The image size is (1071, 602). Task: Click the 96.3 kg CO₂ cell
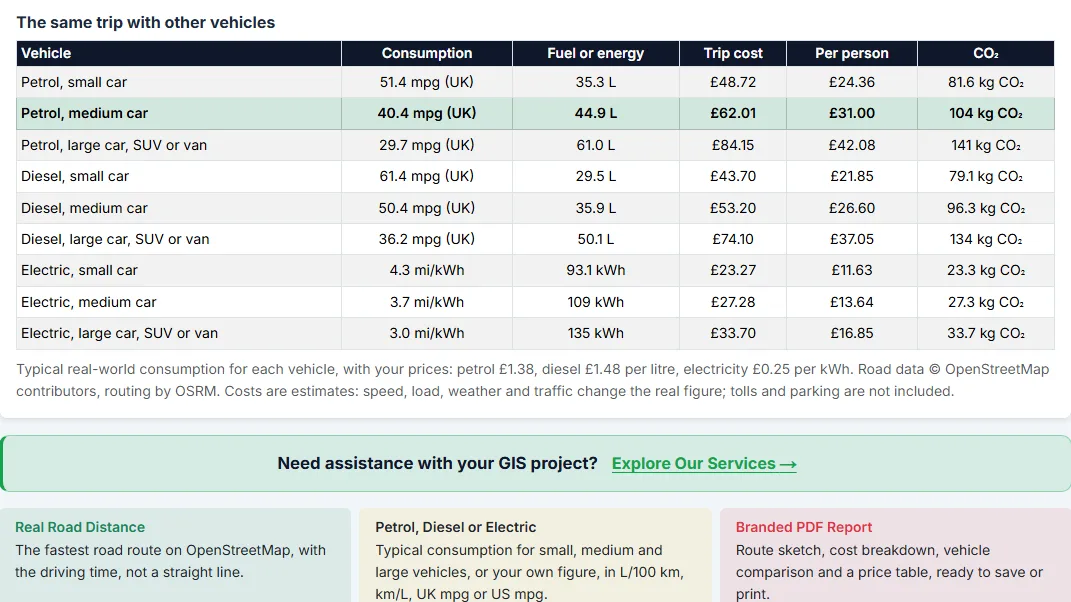[x=986, y=208]
